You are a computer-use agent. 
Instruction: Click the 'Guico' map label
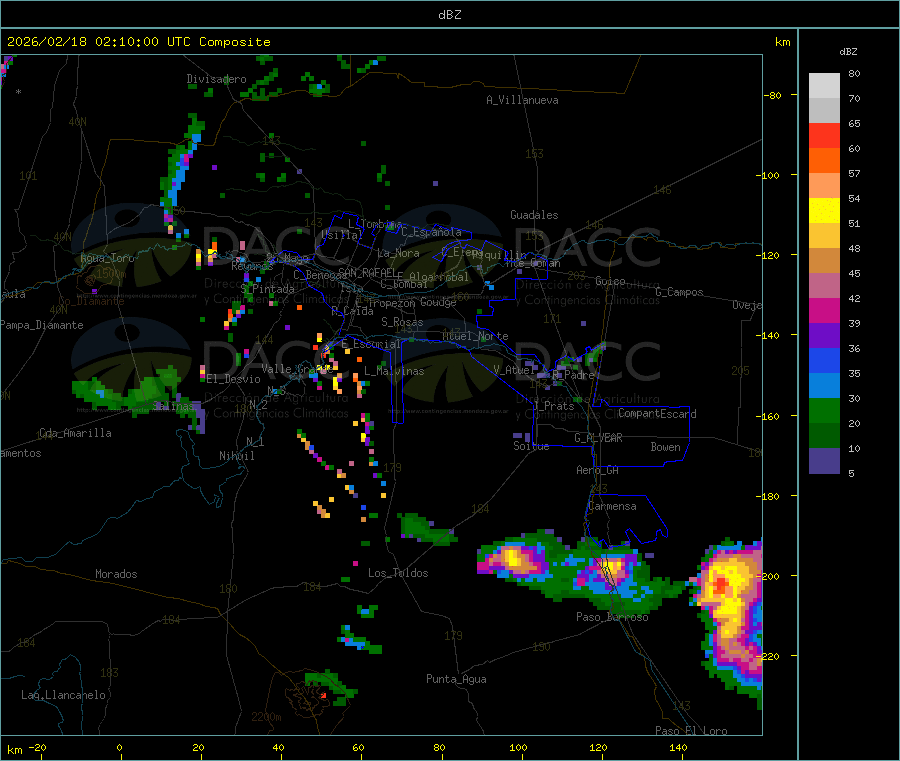click(x=610, y=281)
